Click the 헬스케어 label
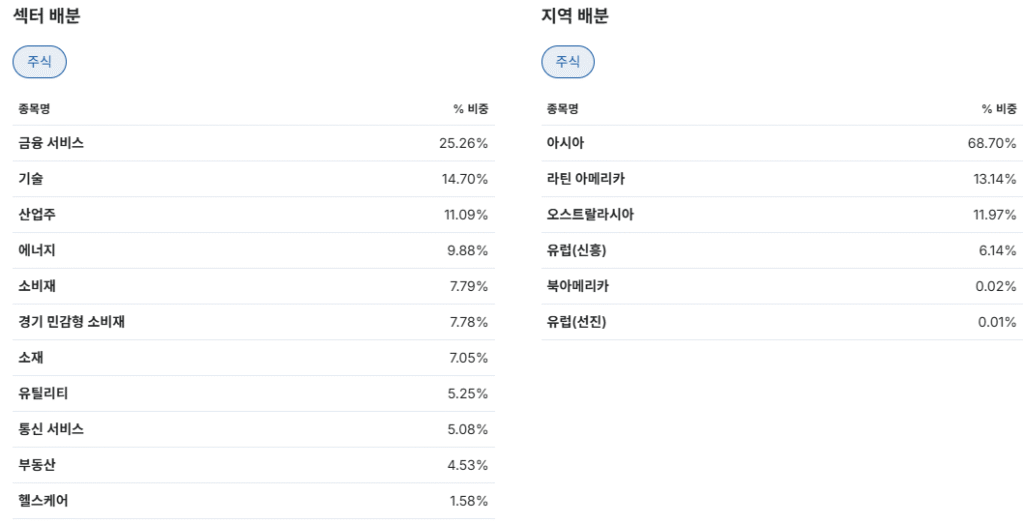 (43, 501)
